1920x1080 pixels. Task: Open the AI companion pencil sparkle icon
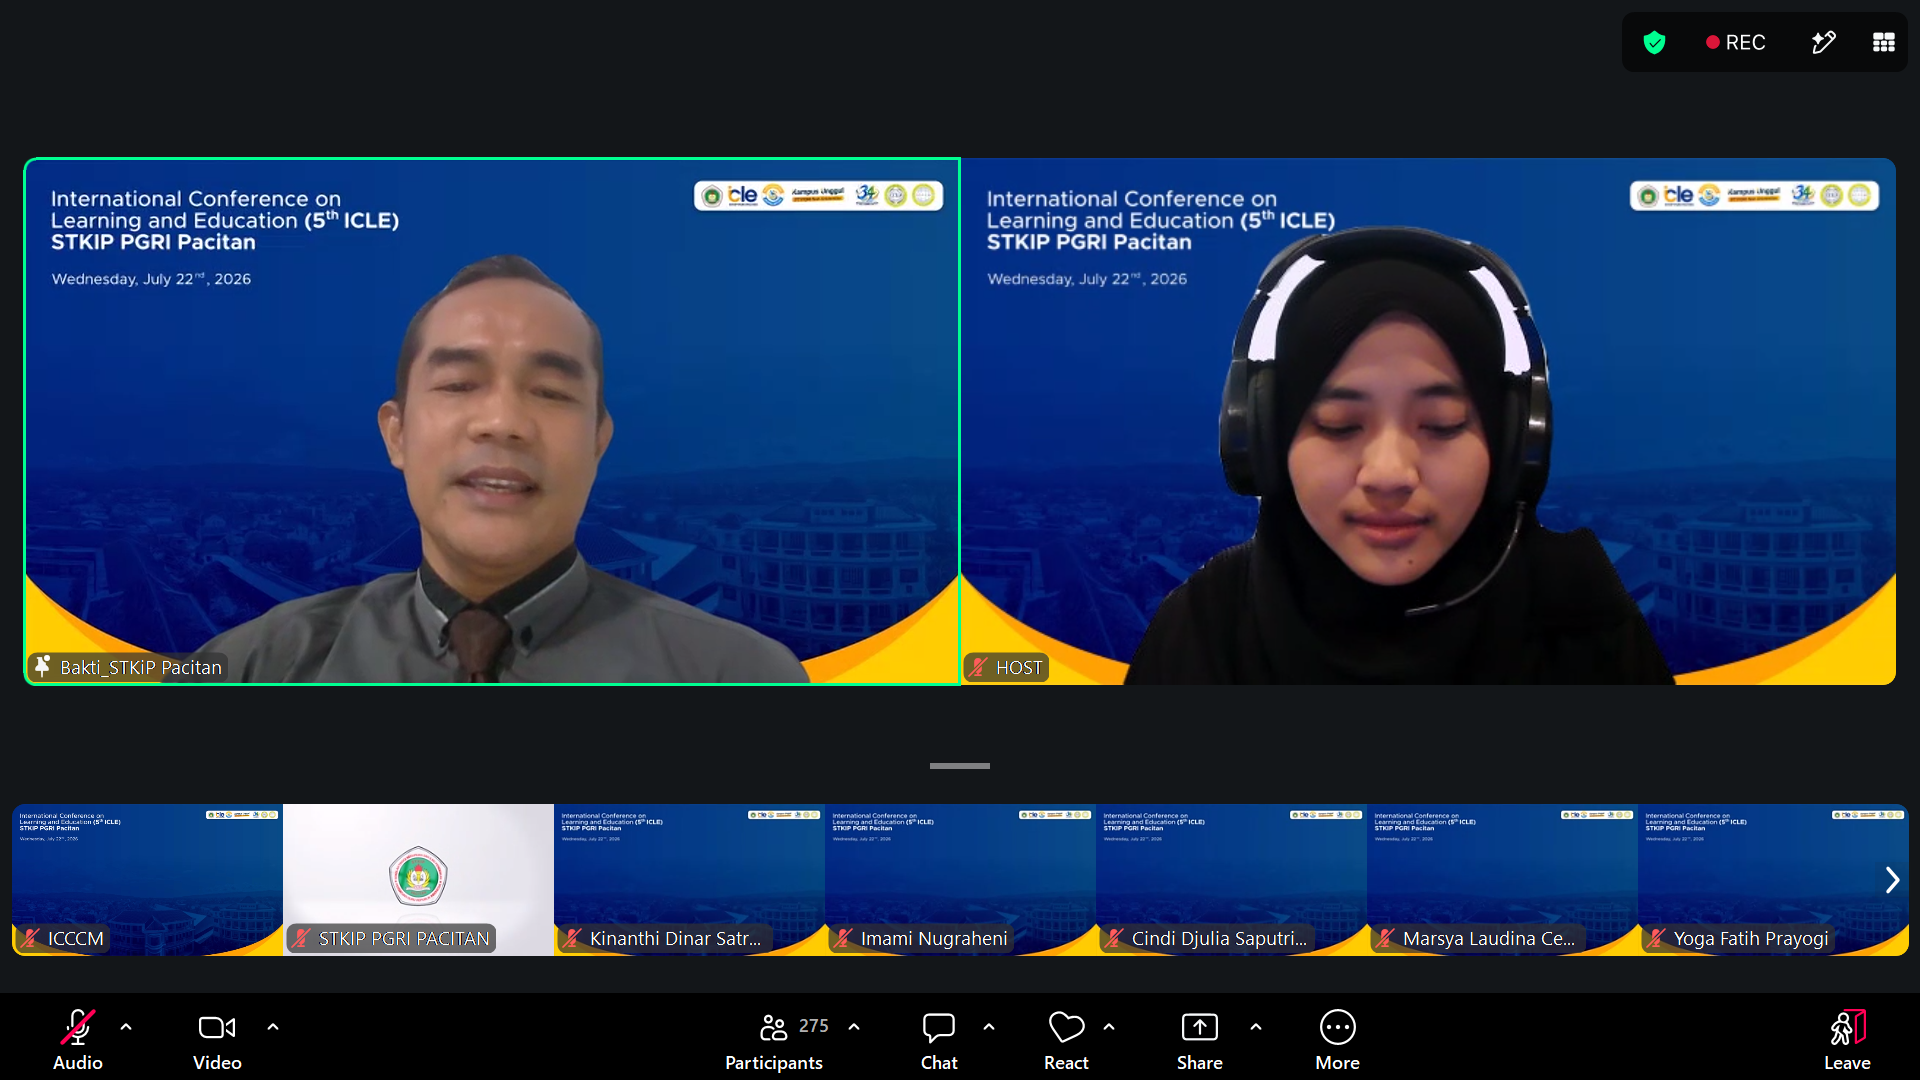[1823, 42]
